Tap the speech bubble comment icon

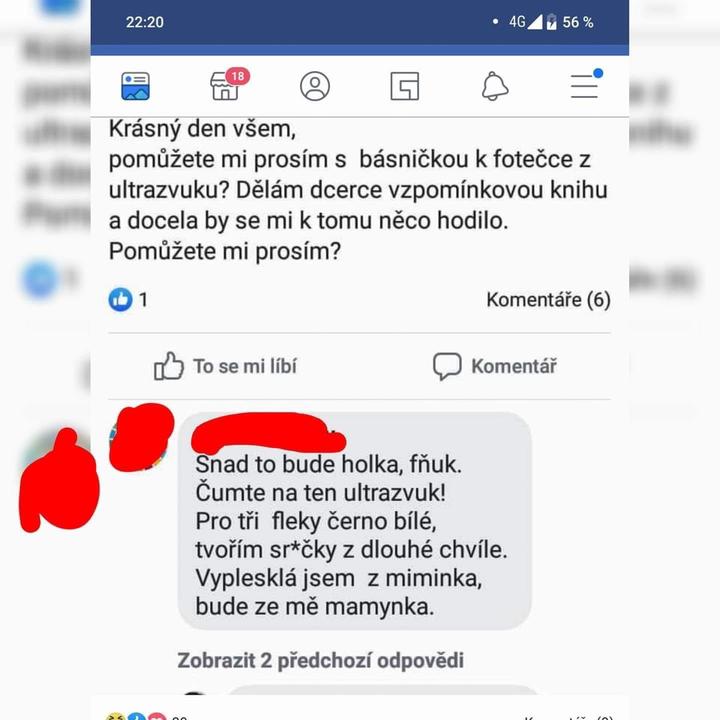447,366
